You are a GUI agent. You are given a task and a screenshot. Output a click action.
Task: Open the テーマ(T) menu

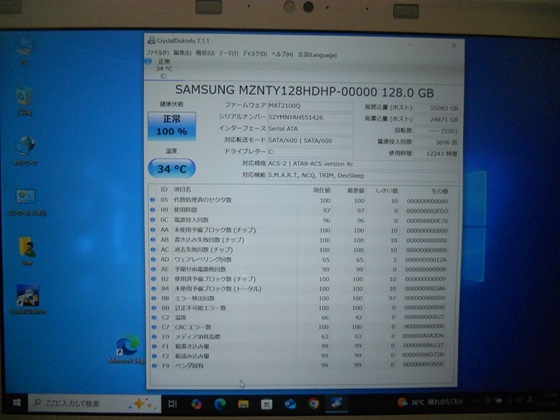[229, 54]
